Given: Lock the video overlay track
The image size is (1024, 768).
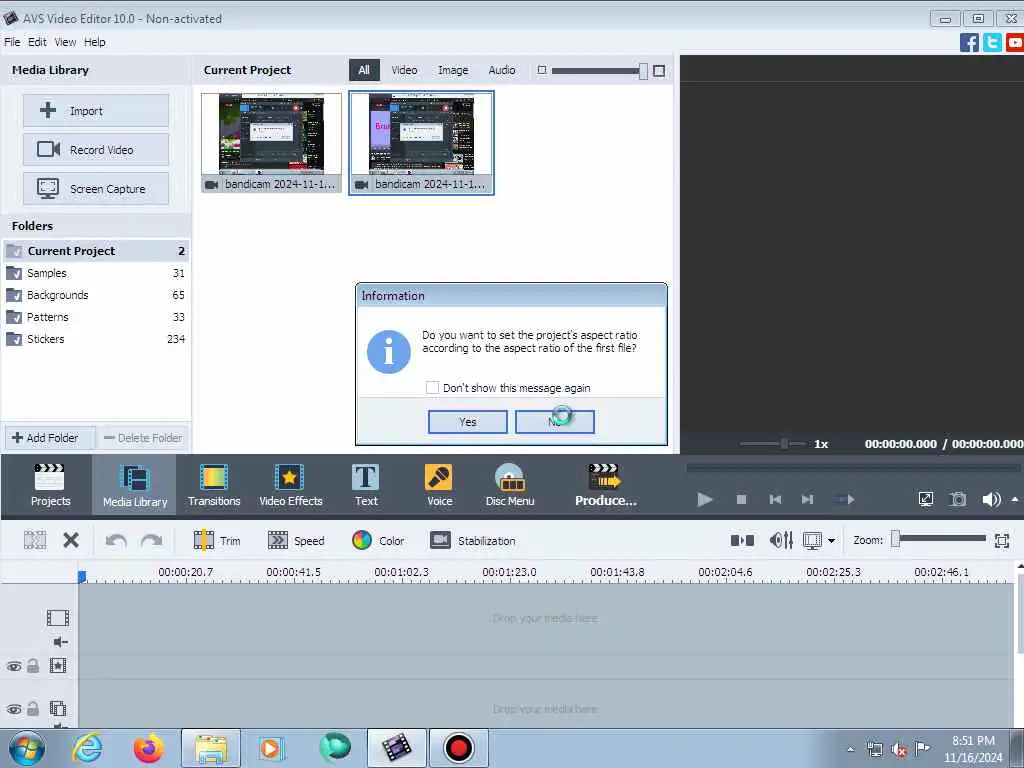Looking at the screenshot, I should pyautogui.click(x=33, y=709).
